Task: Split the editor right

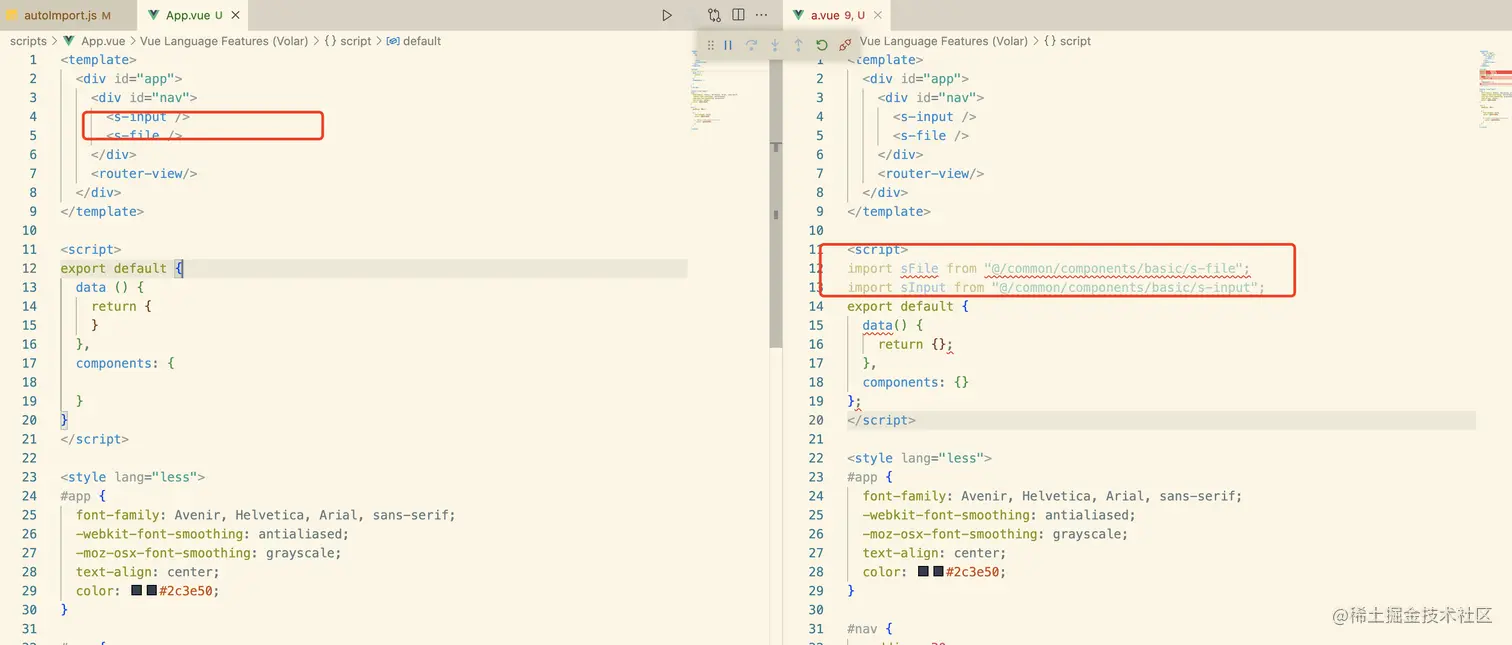Action: coord(738,15)
